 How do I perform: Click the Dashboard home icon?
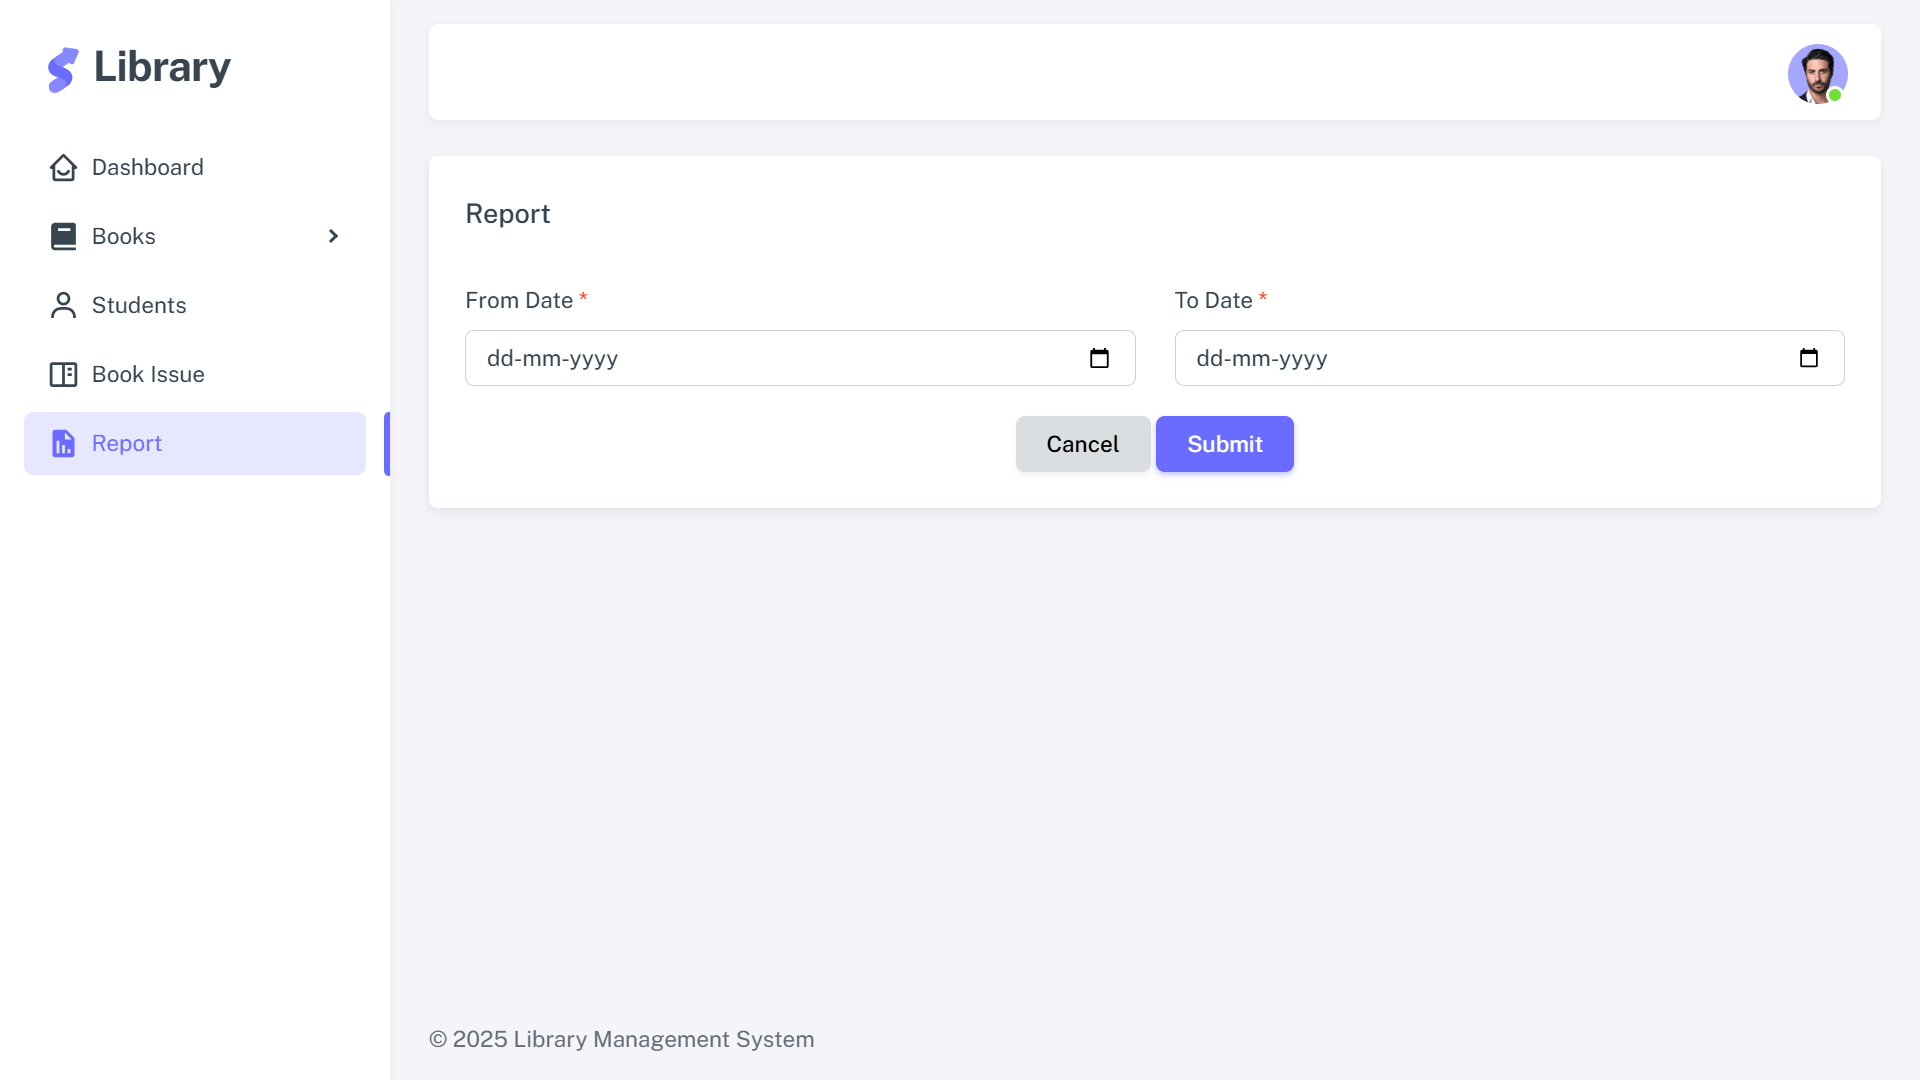click(x=63, y=167)
